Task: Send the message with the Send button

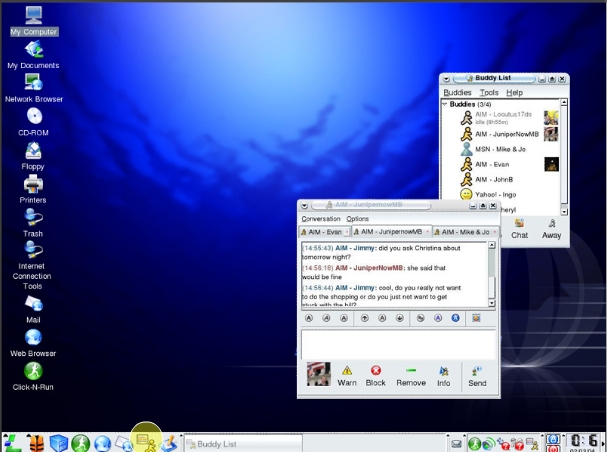Action: [x=477, y=376]
